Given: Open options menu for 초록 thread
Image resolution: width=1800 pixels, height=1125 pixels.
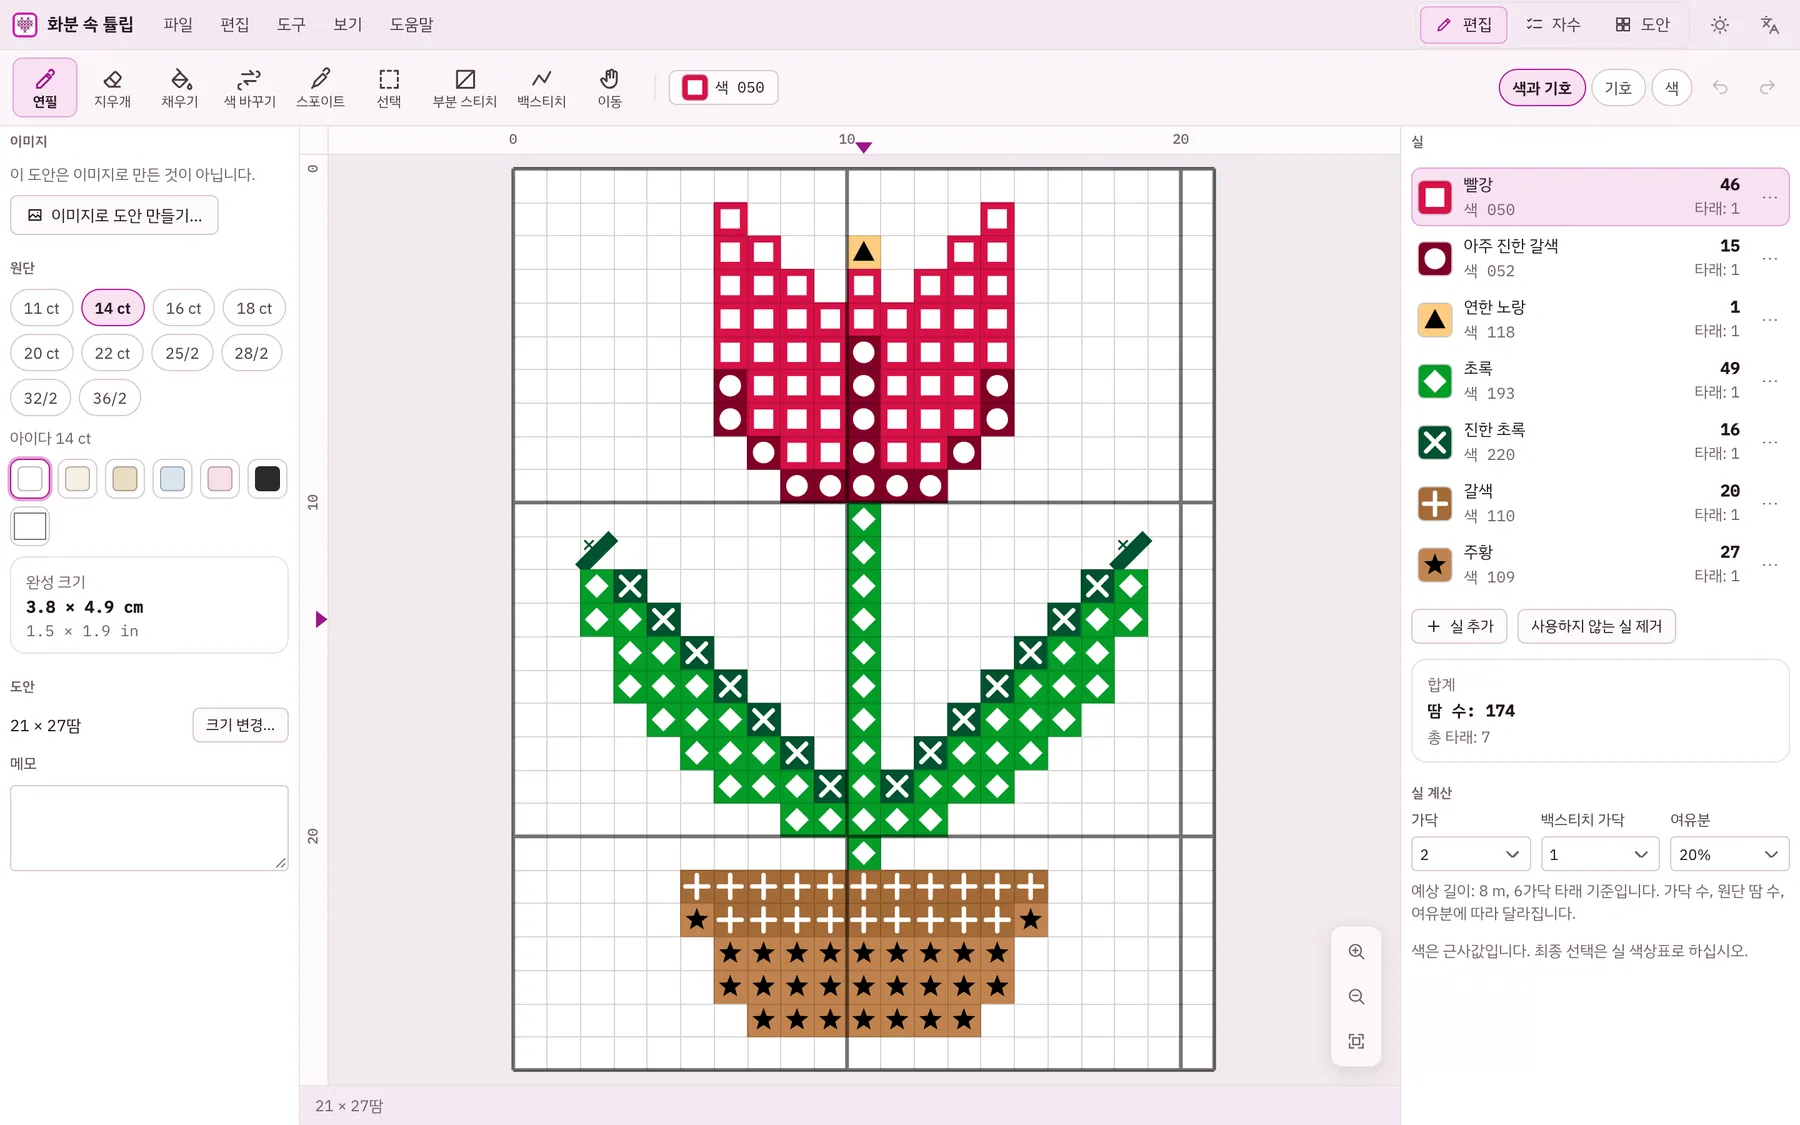Looking at the screenshot, I should (1770, 381).
